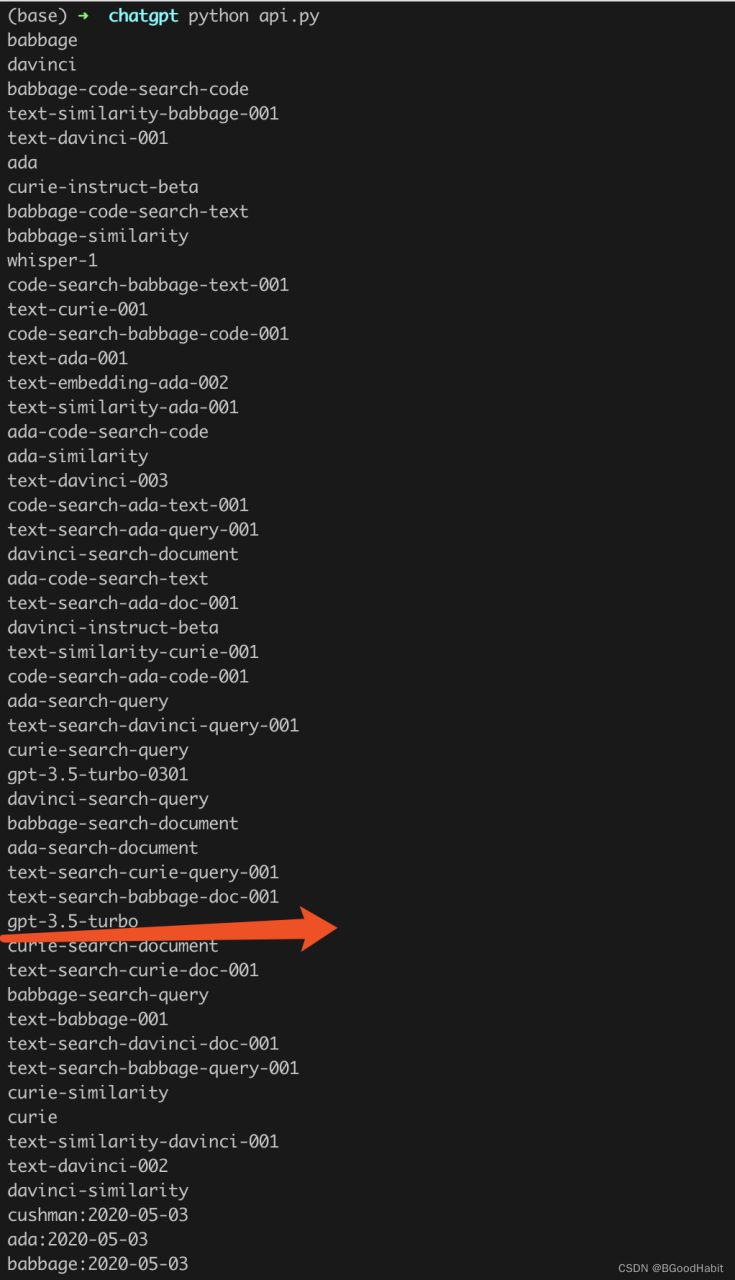The image size is (735, 1280).
Task: Click the api.py filename in the command
Action: (x=289, y=17)
